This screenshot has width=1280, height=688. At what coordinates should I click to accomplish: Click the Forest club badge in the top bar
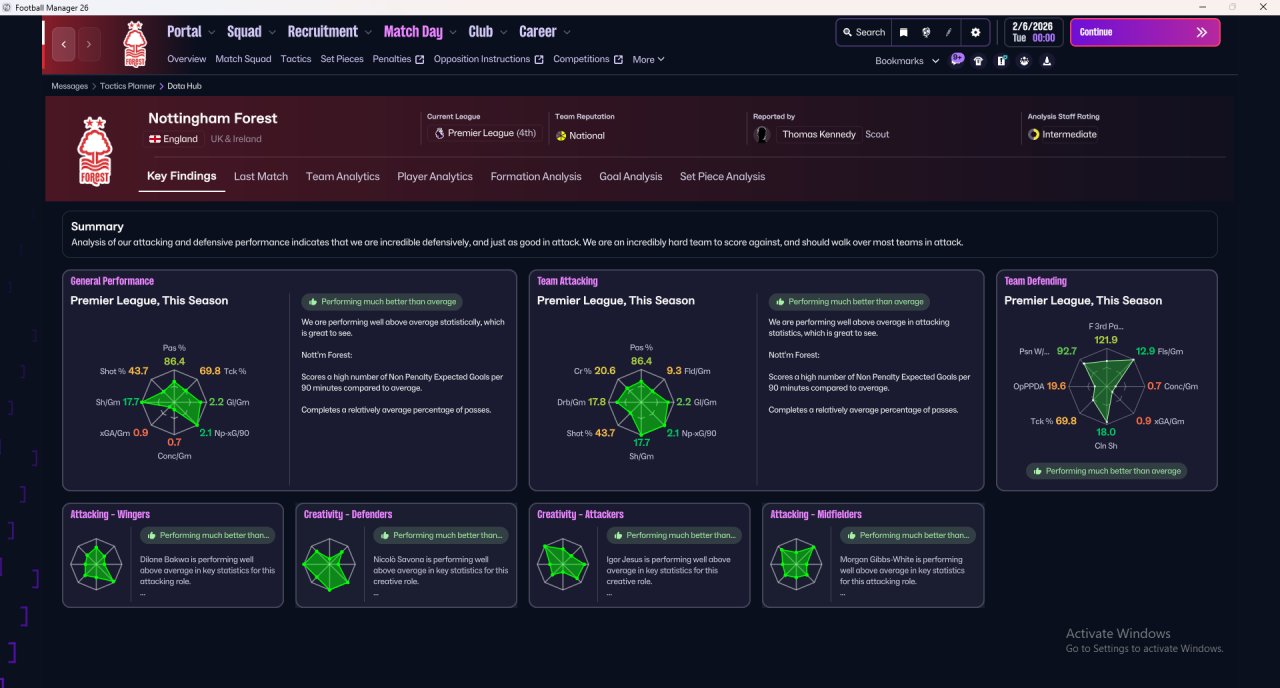point(134,44)
